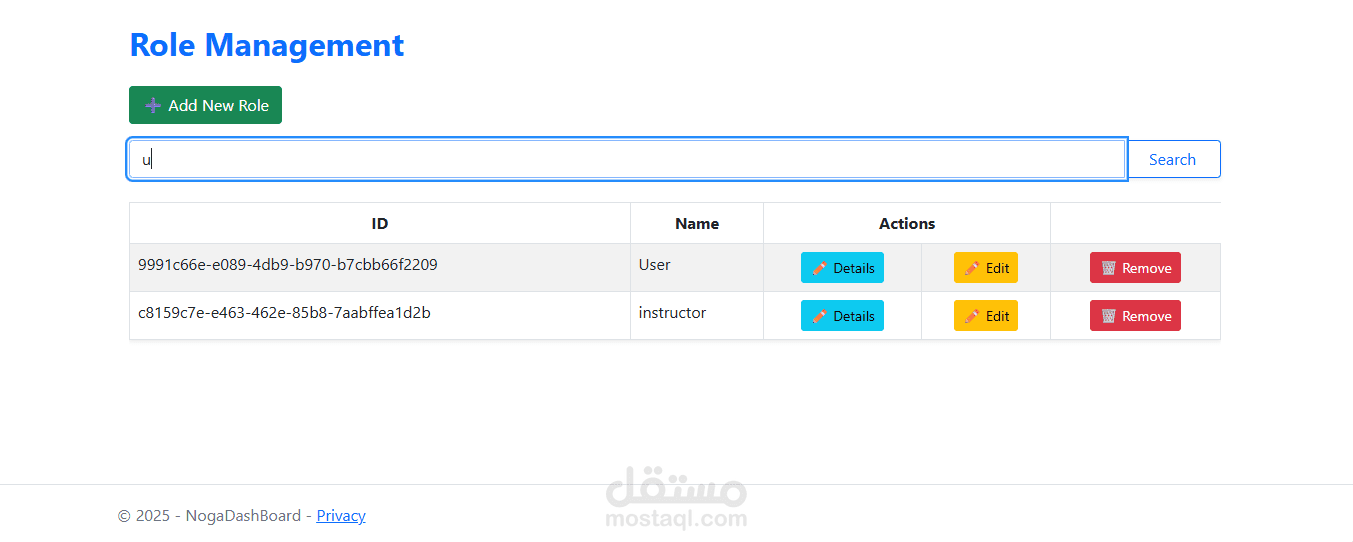Click the ID column header

(x=380, y=224)
